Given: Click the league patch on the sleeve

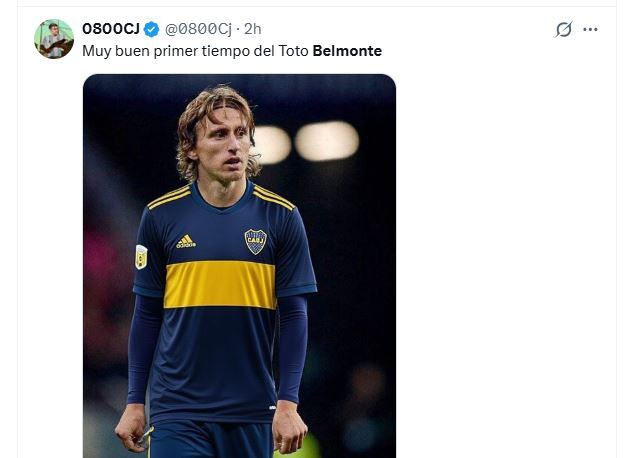Looking at the screenshot, I should 141,256.
